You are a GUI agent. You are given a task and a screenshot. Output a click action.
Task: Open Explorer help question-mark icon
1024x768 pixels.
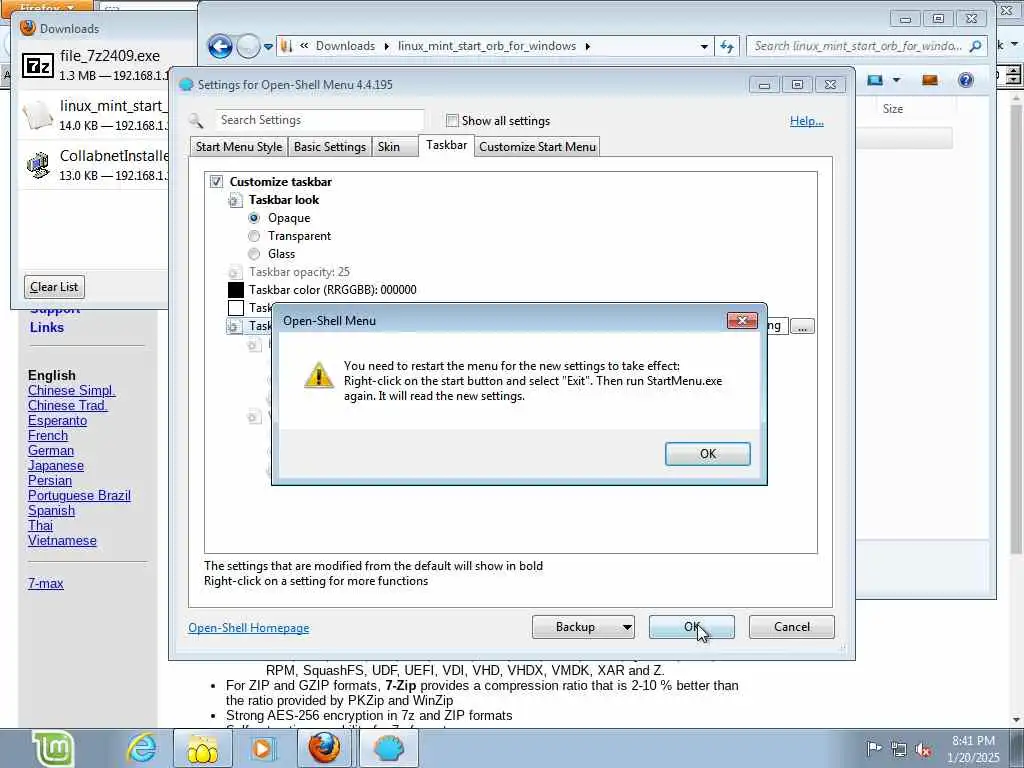[x=965, y=80]
